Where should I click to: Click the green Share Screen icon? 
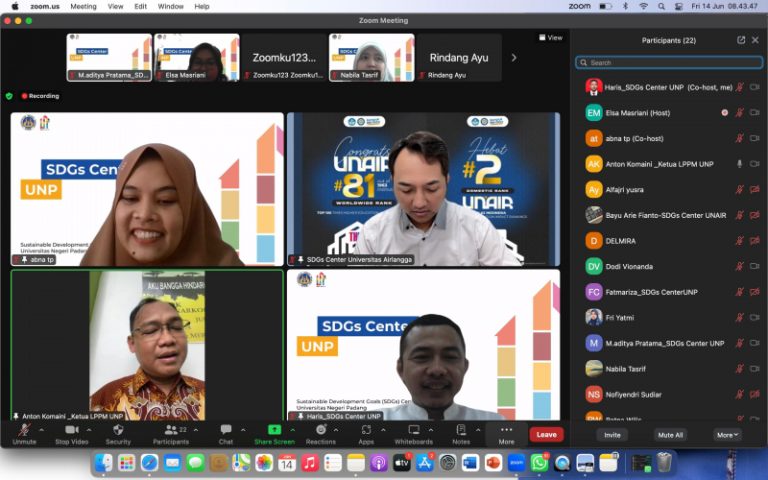[274, 430]
